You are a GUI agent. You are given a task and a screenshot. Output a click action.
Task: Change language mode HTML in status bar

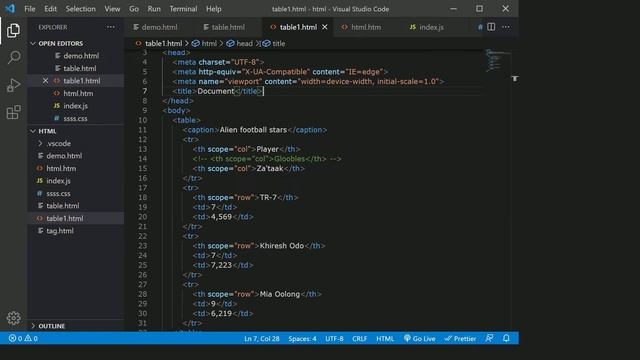pos(385,338)
